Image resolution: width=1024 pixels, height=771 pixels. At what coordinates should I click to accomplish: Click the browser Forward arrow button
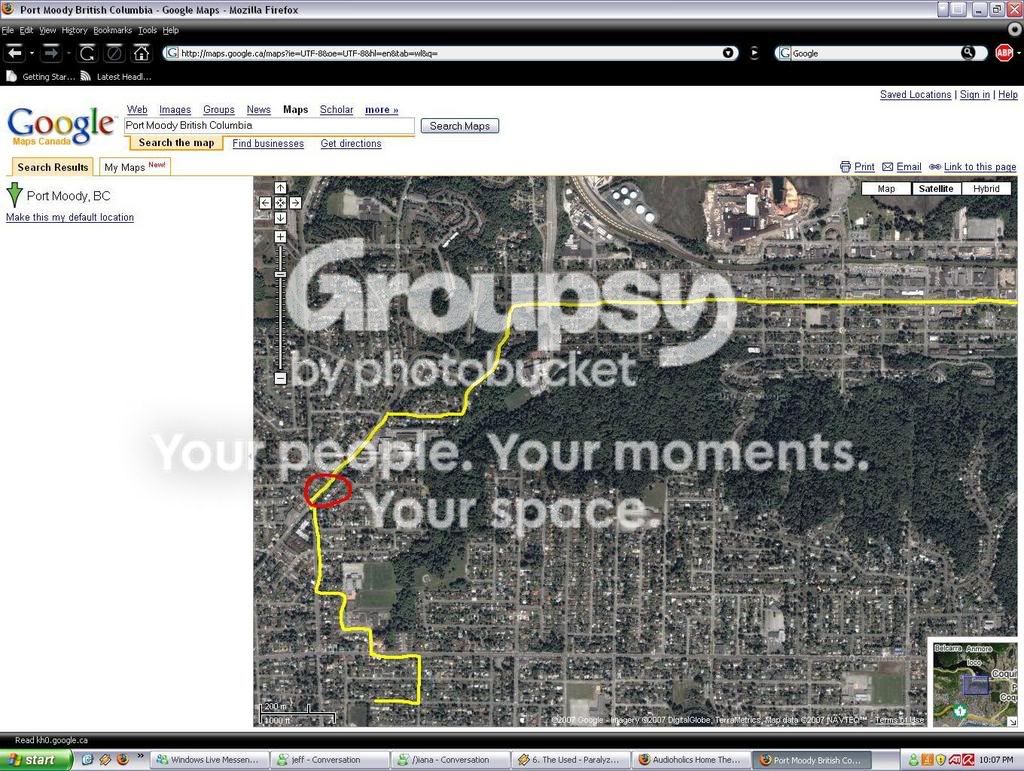[x=50, y=53]
